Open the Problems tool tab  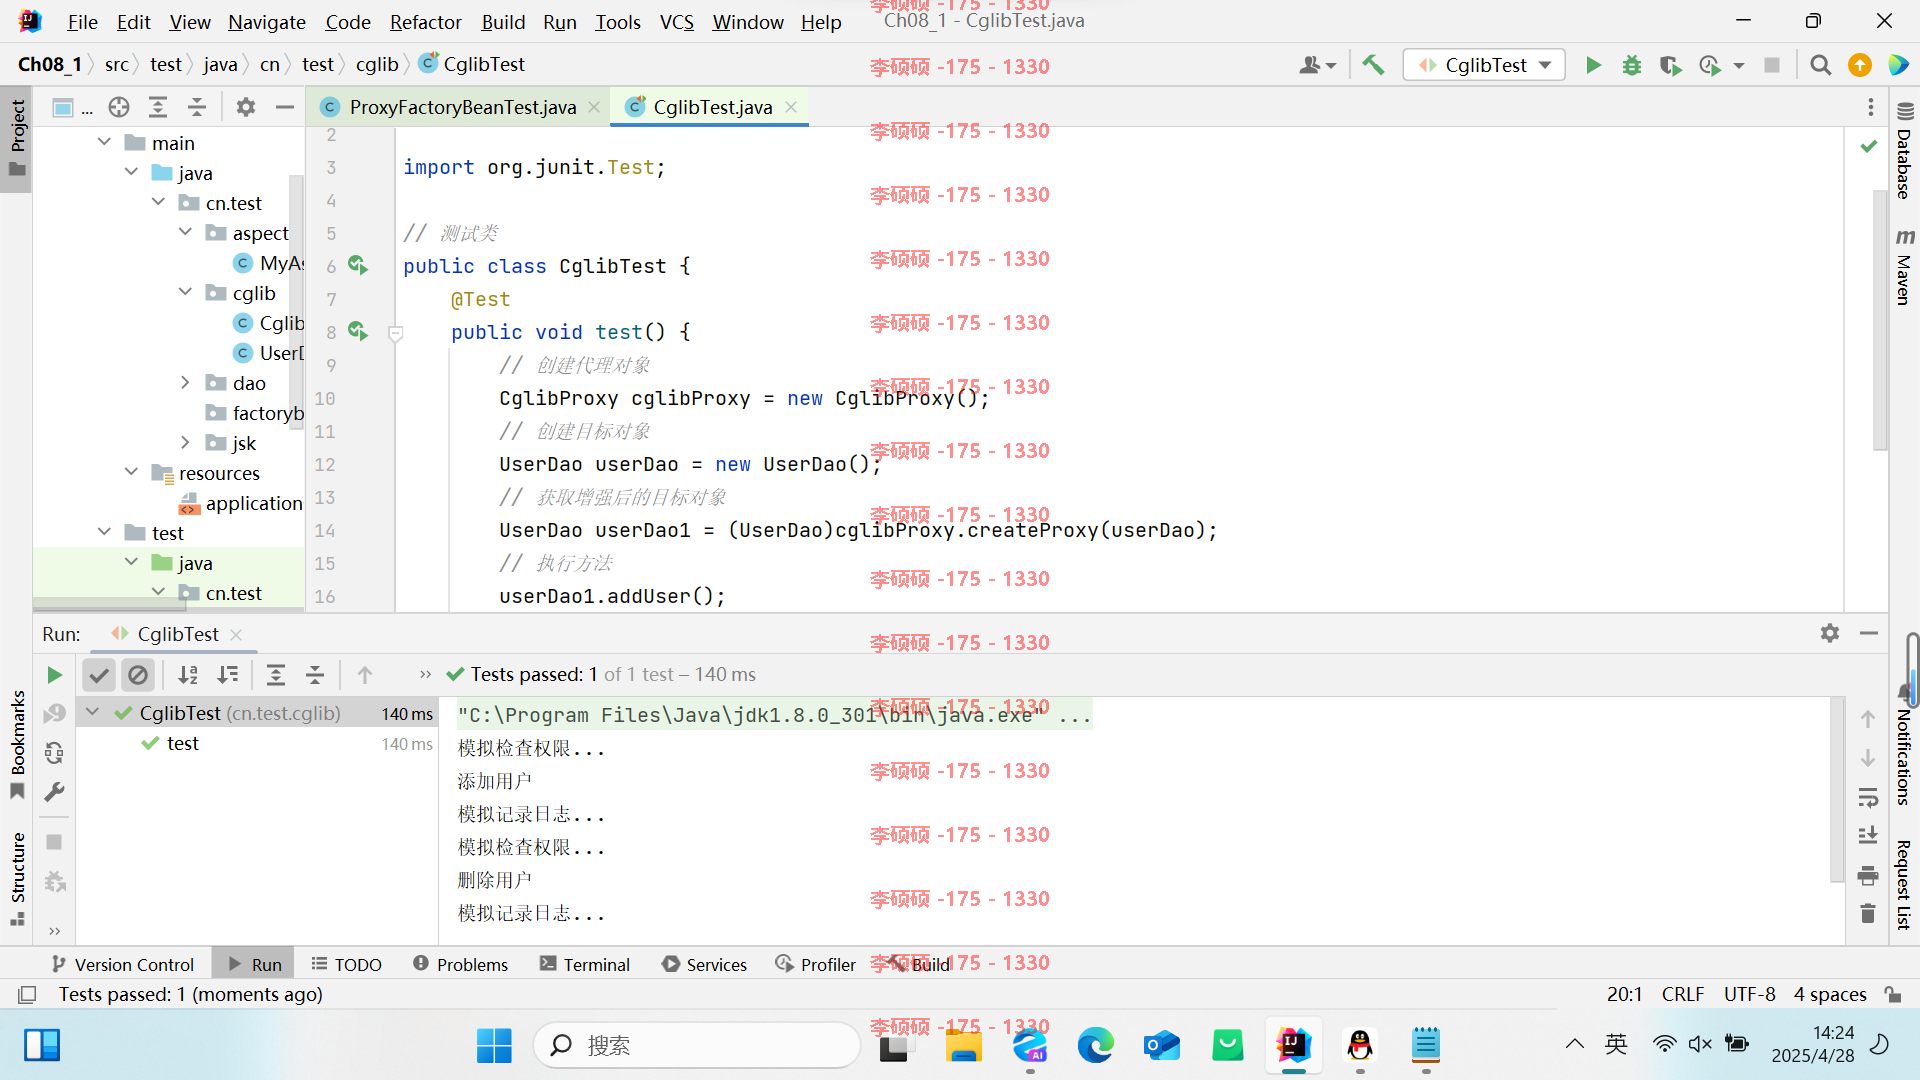[x=460, y=964]
